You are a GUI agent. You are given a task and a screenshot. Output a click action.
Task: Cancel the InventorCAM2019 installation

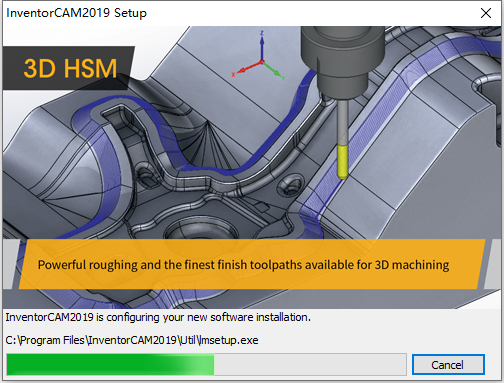(448, 365)
